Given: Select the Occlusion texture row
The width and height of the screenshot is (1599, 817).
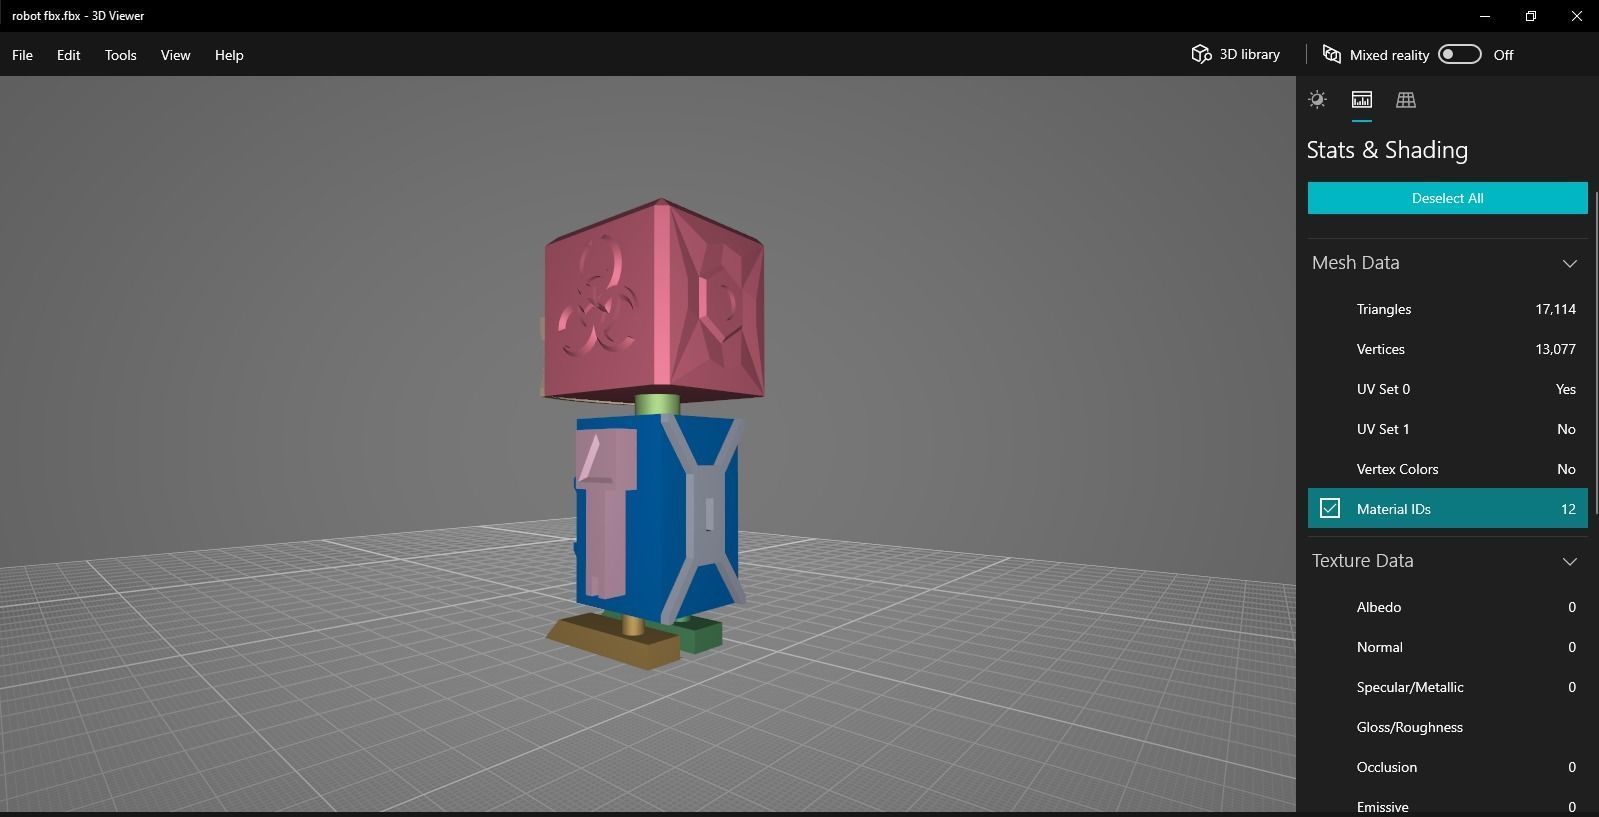Looking at the screenshot, I should click(x=1447, y=767).
